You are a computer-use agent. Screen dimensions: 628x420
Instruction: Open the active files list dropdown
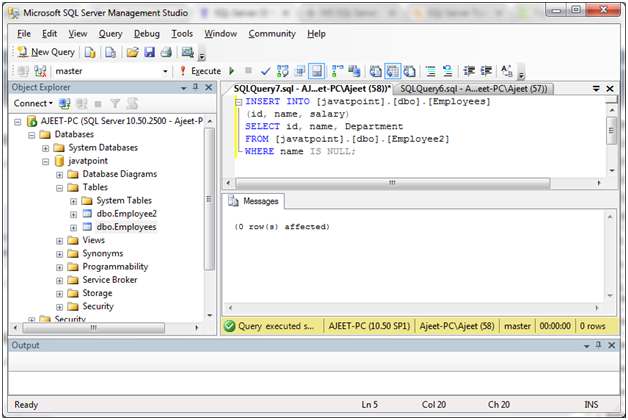click(596, 88)
